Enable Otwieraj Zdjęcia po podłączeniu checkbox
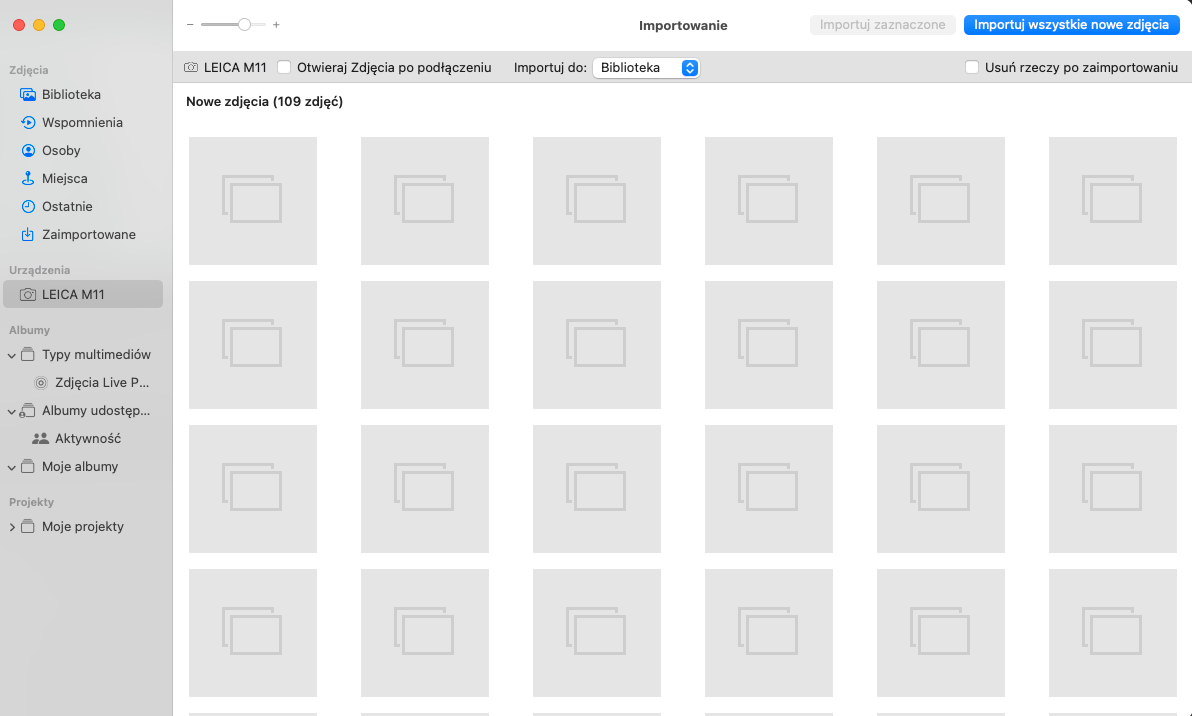Screen dimensions: 1192x716 click(x=284, y=68)
